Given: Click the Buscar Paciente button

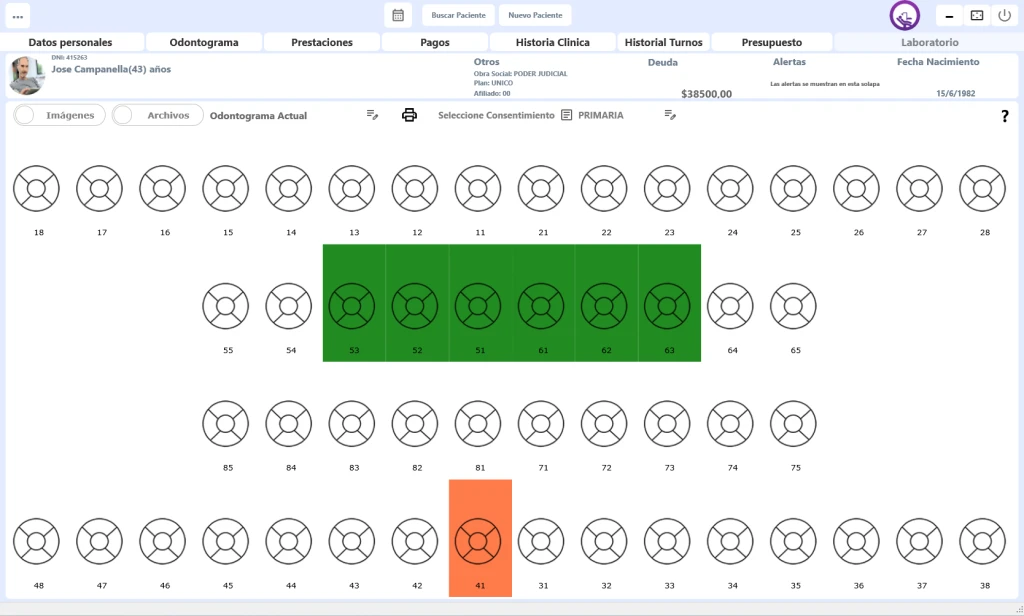Looking at the screenshot, I should click(x=458, y=15).
